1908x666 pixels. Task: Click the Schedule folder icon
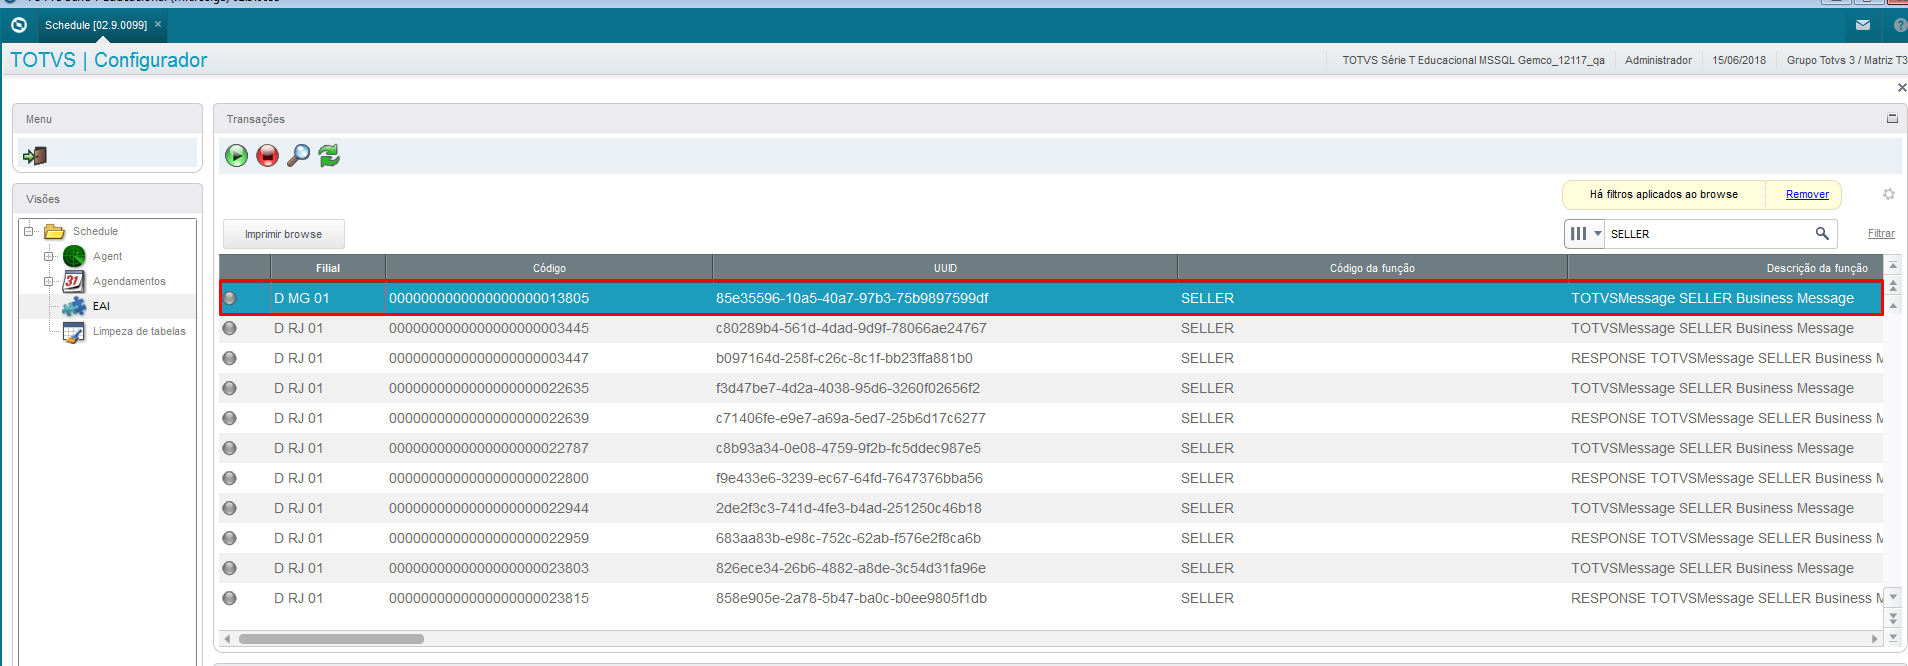coord(54,231)
